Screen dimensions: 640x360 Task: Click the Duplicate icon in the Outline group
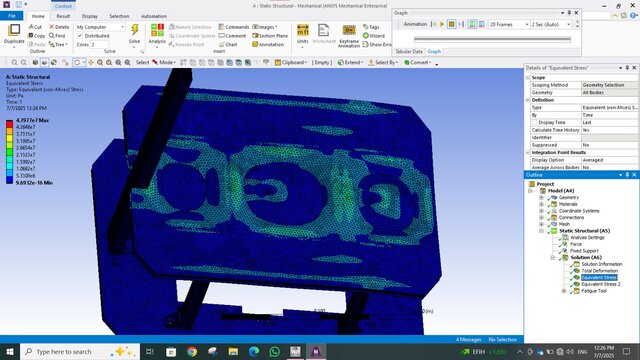click(x=14, y=30)
